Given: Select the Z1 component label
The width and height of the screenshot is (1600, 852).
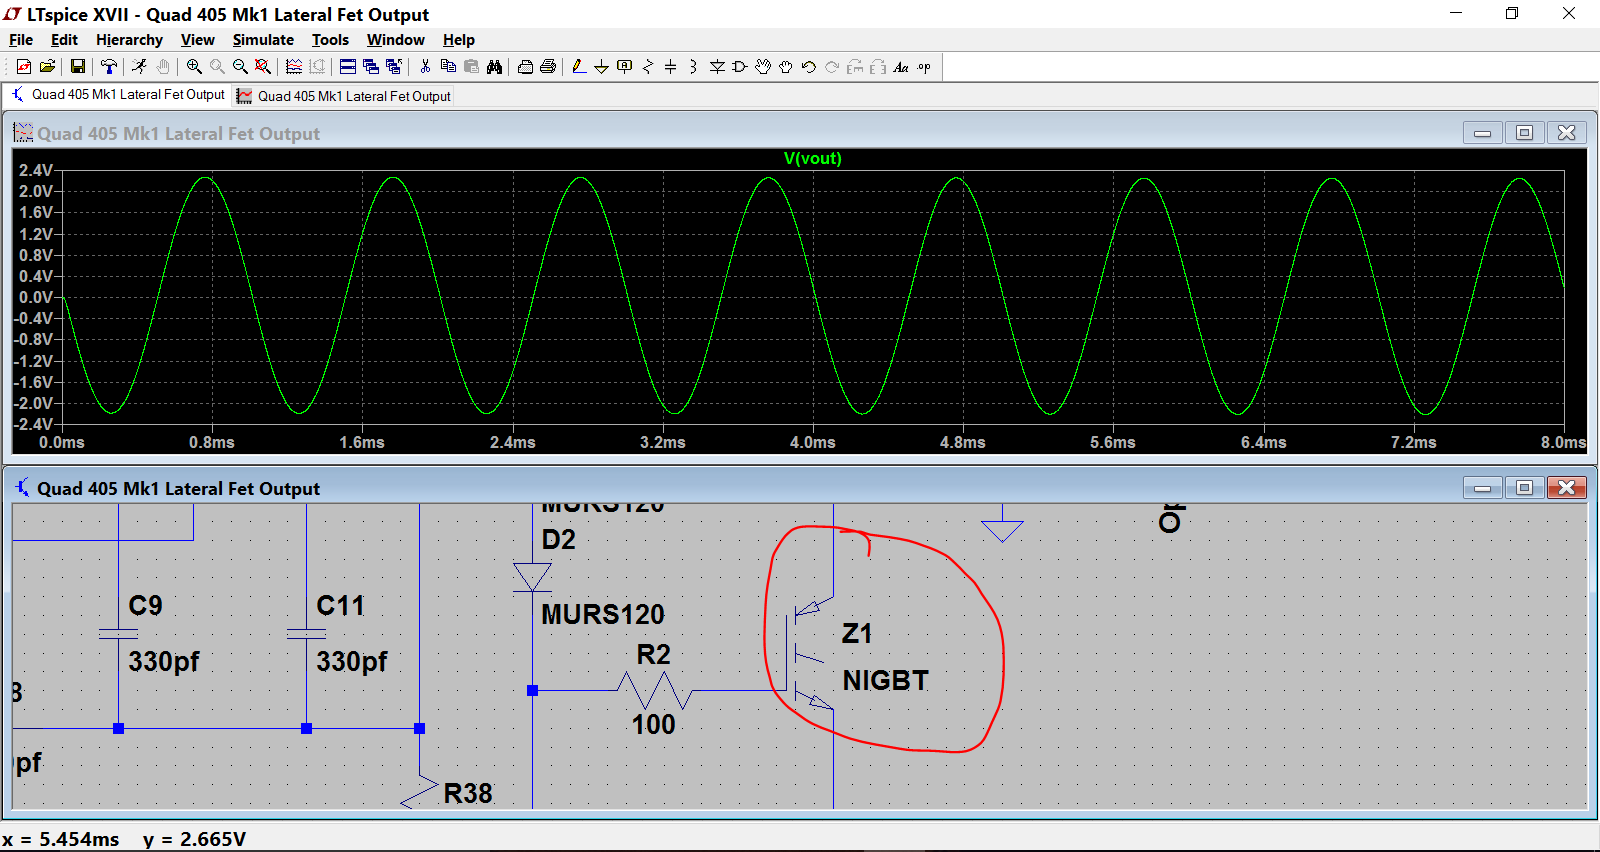Looking at the screenshot, I should (857, 633).
